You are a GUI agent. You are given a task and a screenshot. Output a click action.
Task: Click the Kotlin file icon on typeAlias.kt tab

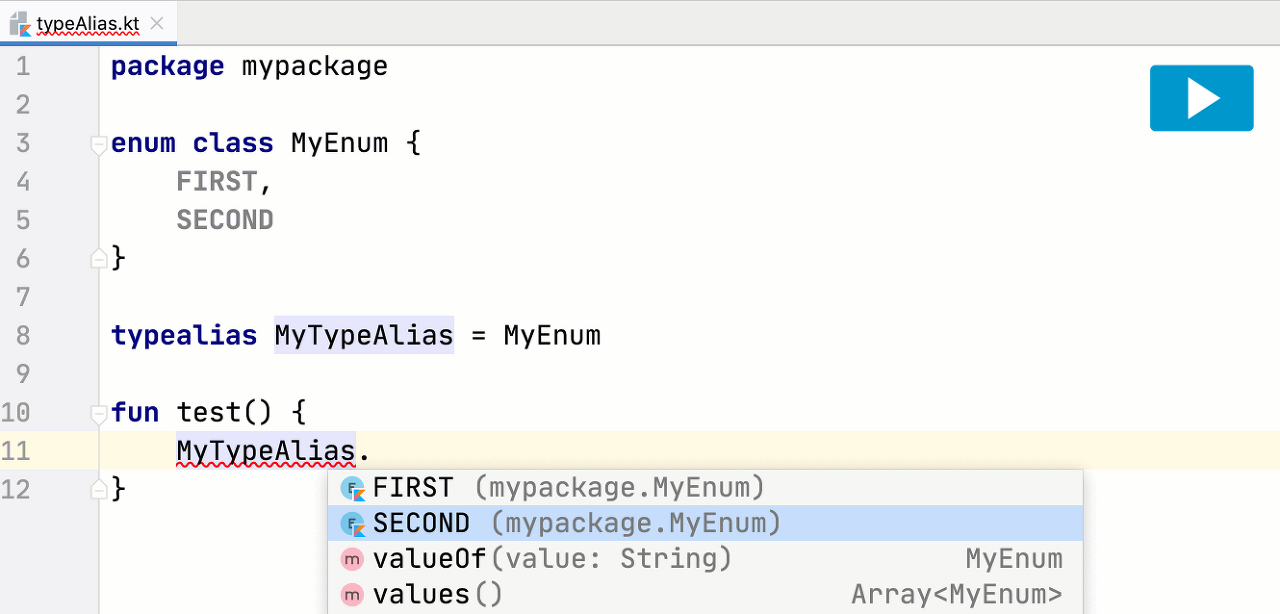tap(18, 23)
